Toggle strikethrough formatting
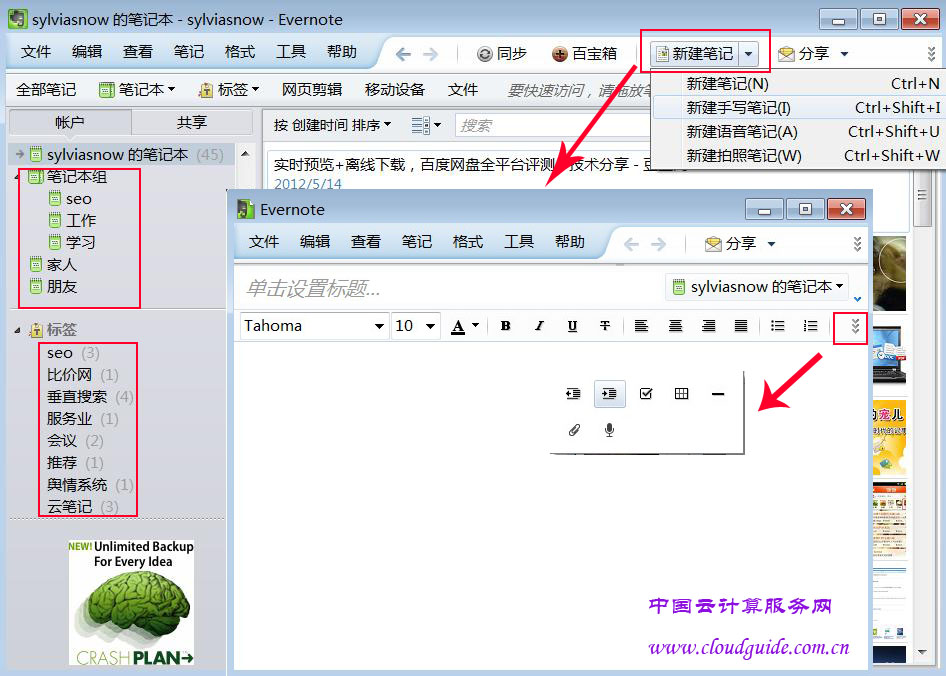 pyautogui.click(x=605, y=326)
